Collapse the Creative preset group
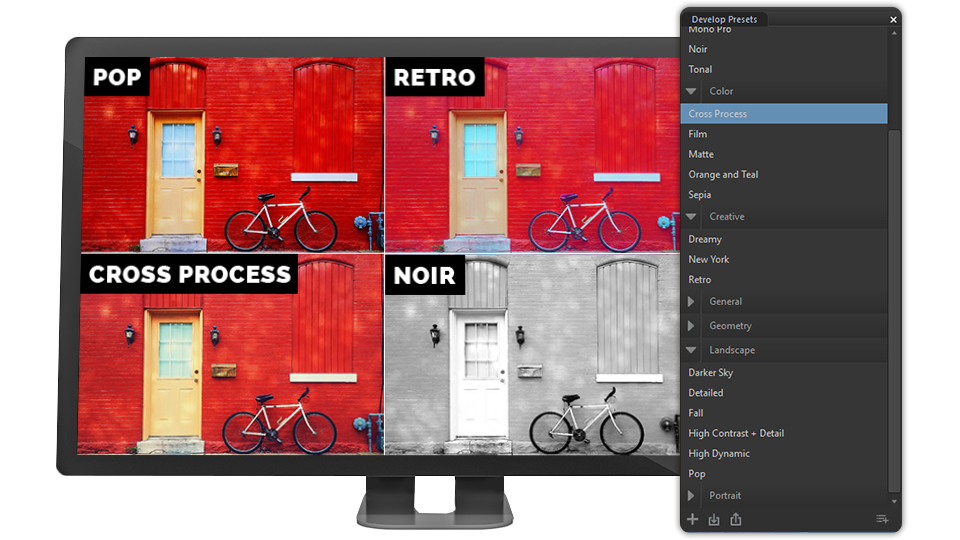960x540 pixels. [691, 216]
